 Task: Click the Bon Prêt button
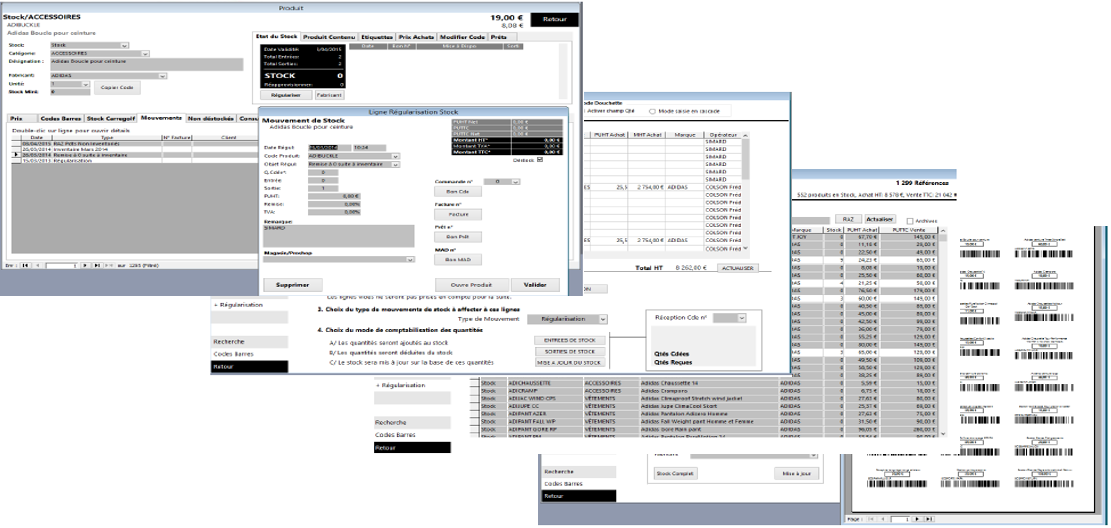click(458, 236)
